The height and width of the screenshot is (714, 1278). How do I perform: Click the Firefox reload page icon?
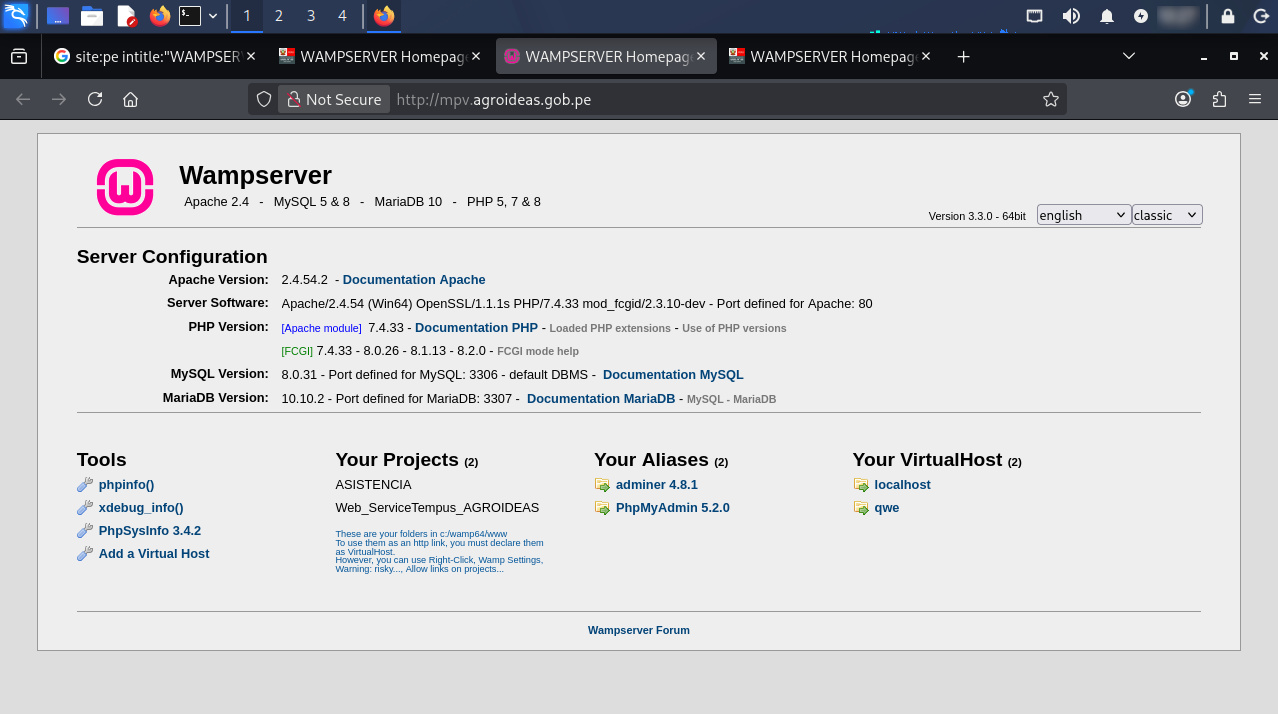[95, 99]
